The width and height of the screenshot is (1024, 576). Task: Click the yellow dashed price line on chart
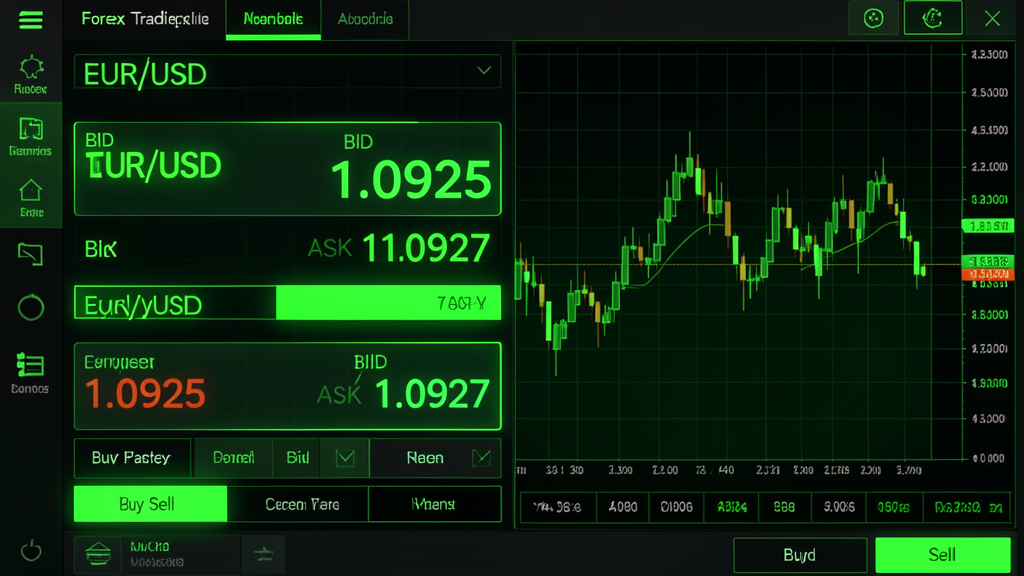[x=738, y=264]
